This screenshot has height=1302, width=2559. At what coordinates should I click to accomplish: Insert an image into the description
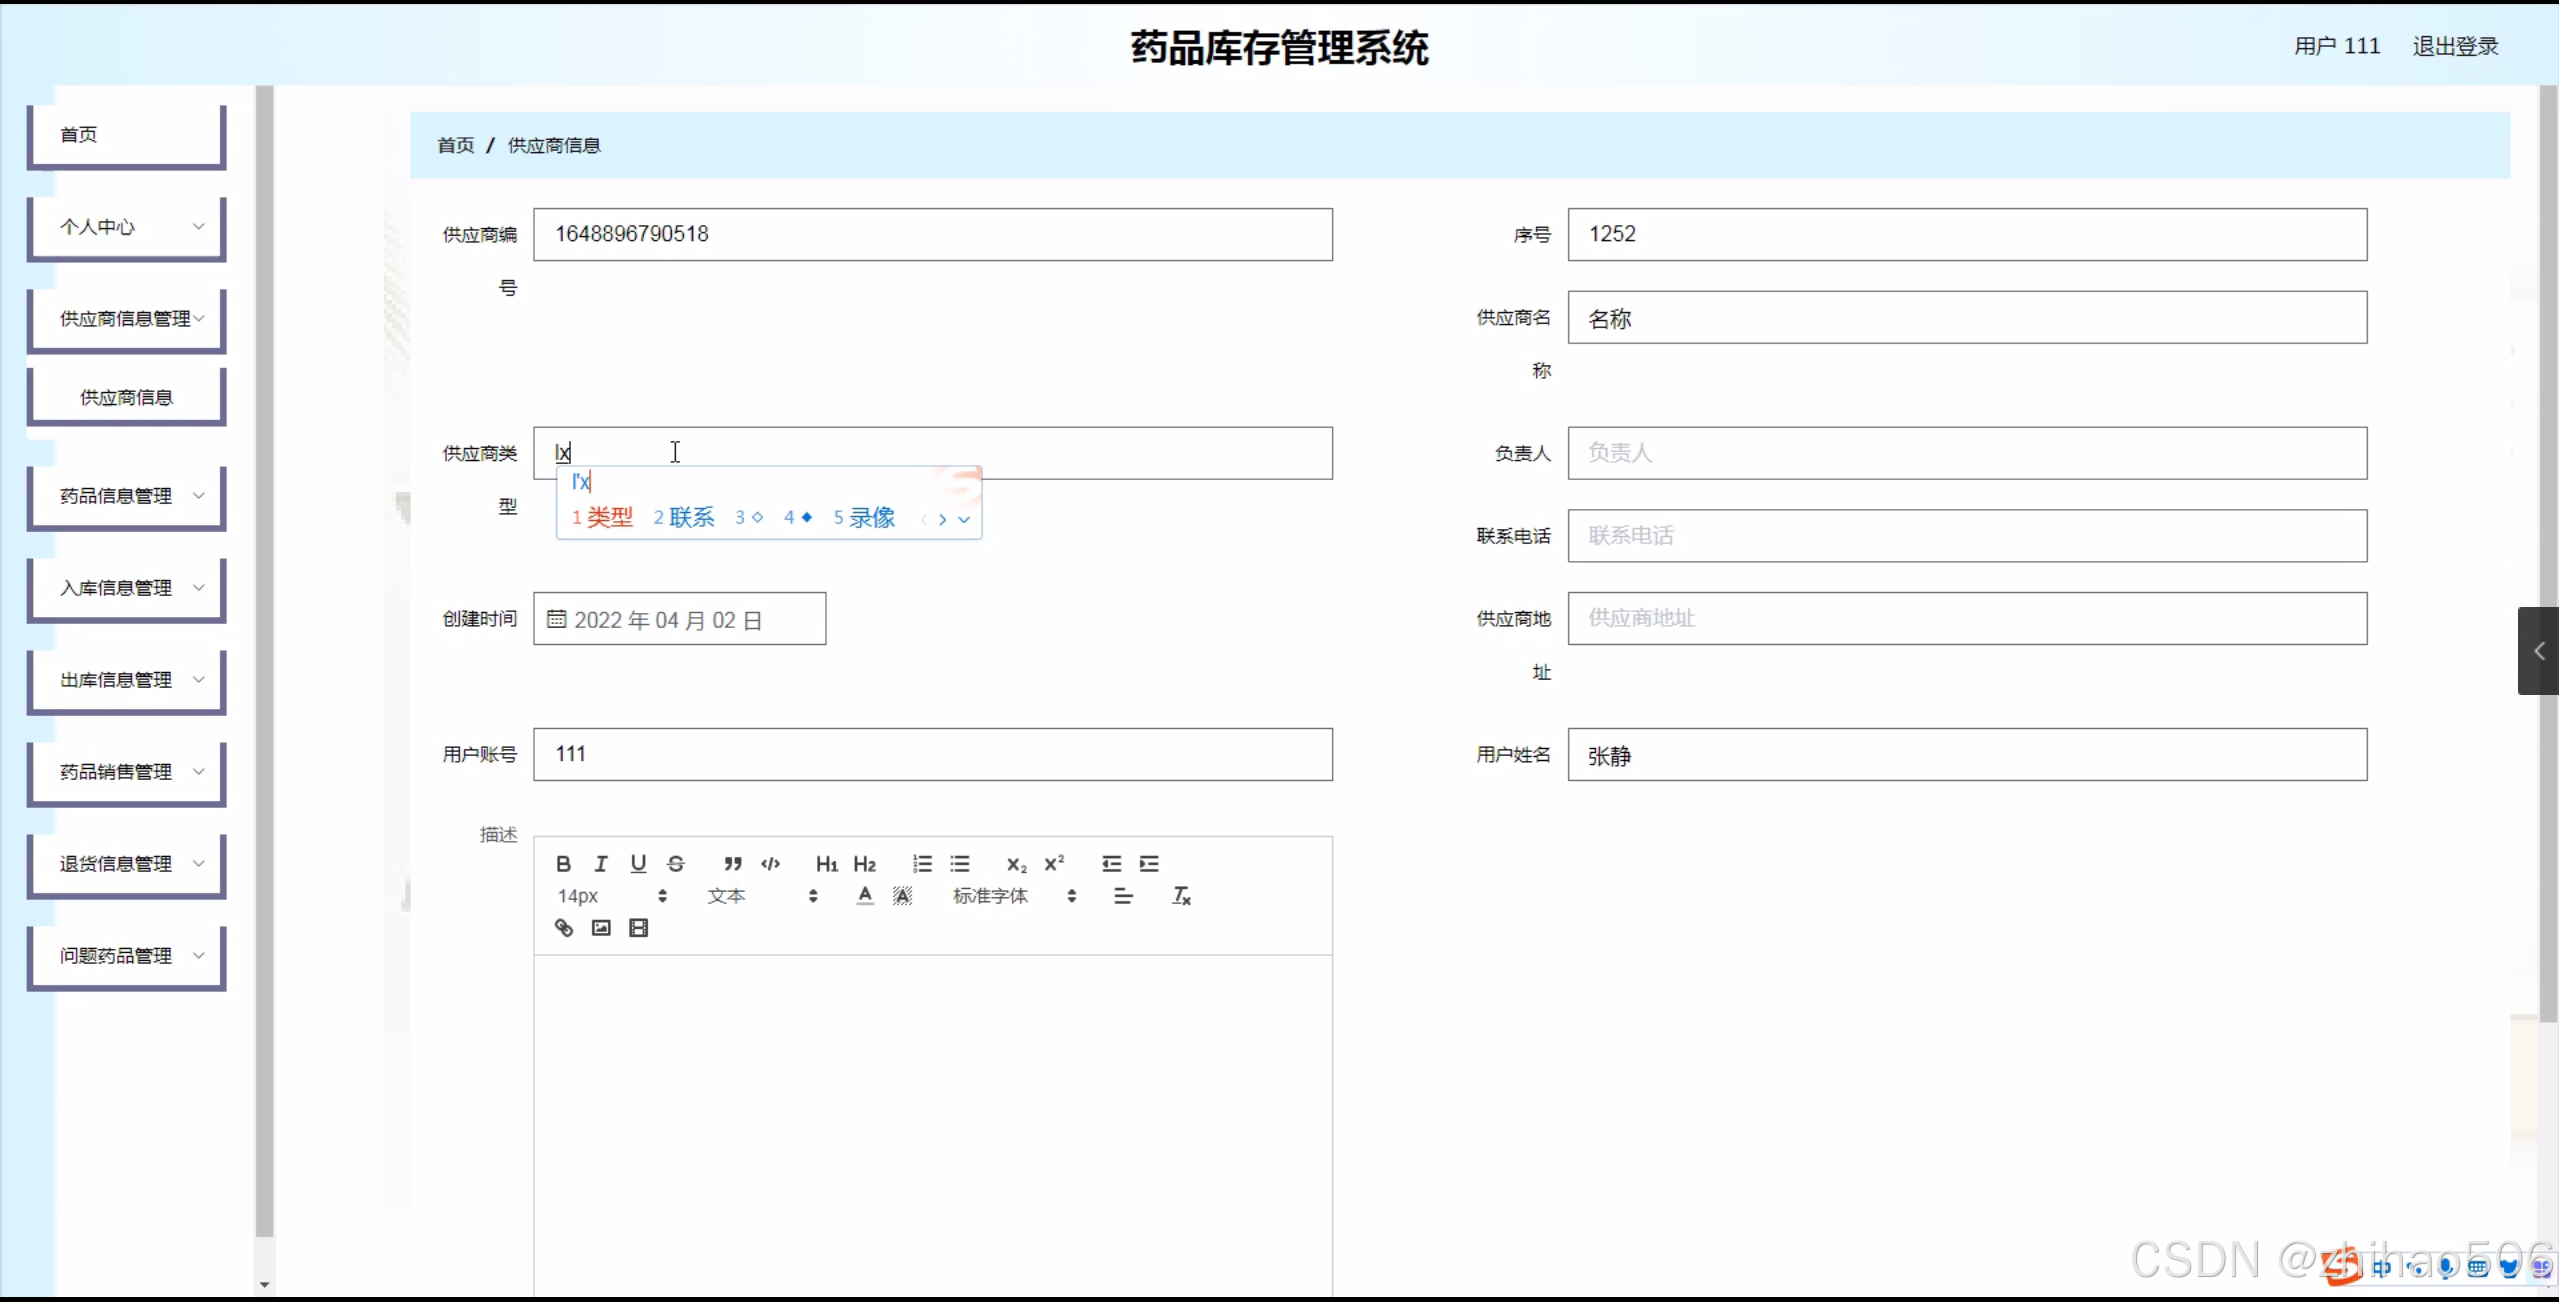coord(600,927)
